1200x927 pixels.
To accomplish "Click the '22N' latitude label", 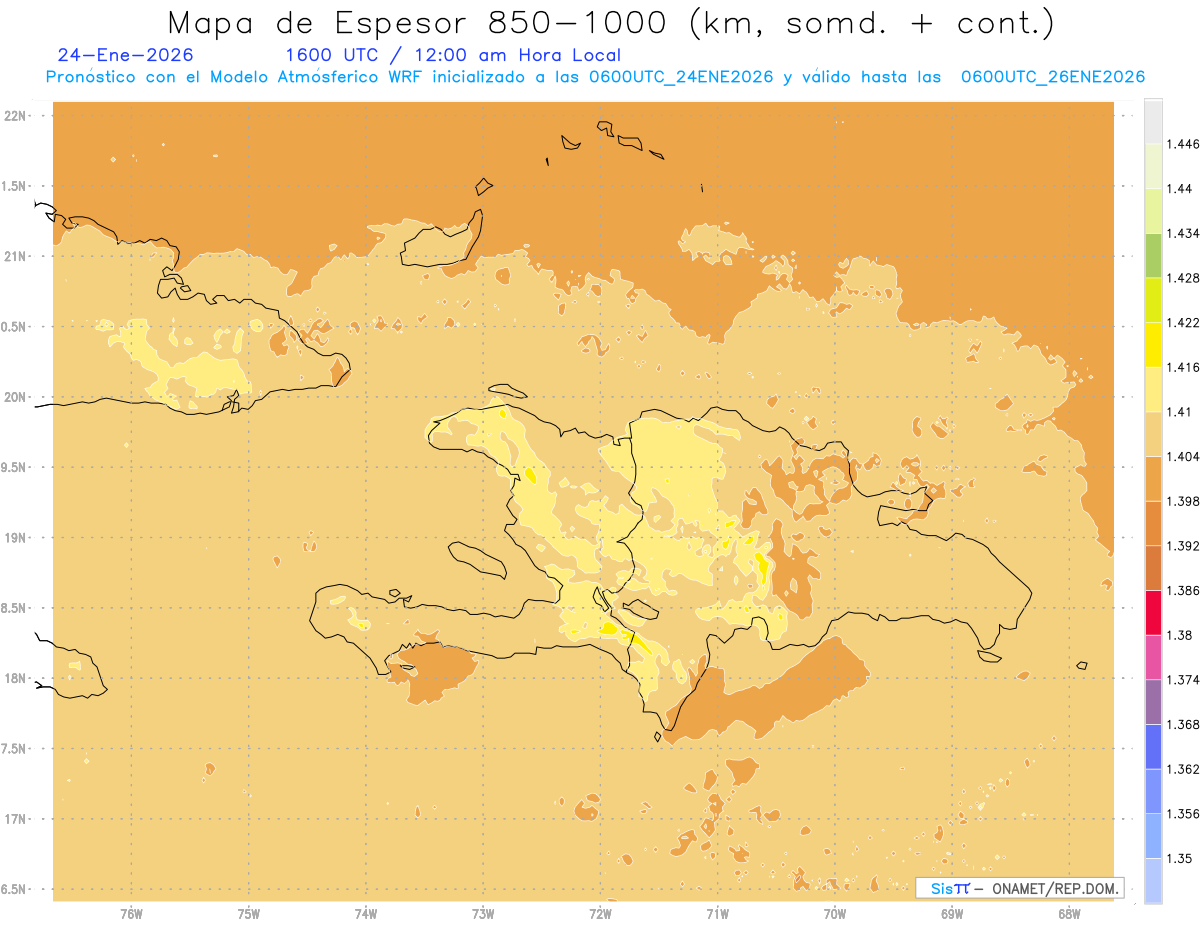I will [x=15, y=116].
